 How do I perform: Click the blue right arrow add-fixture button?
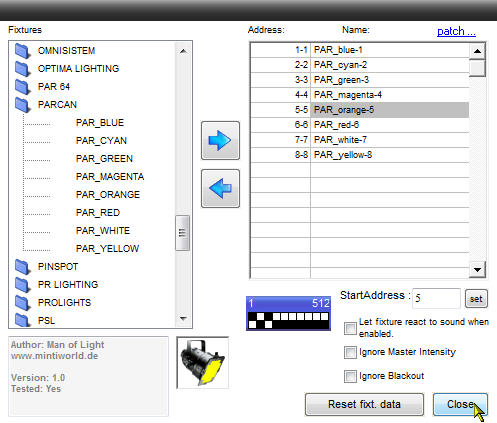click(x=220, y=140)
